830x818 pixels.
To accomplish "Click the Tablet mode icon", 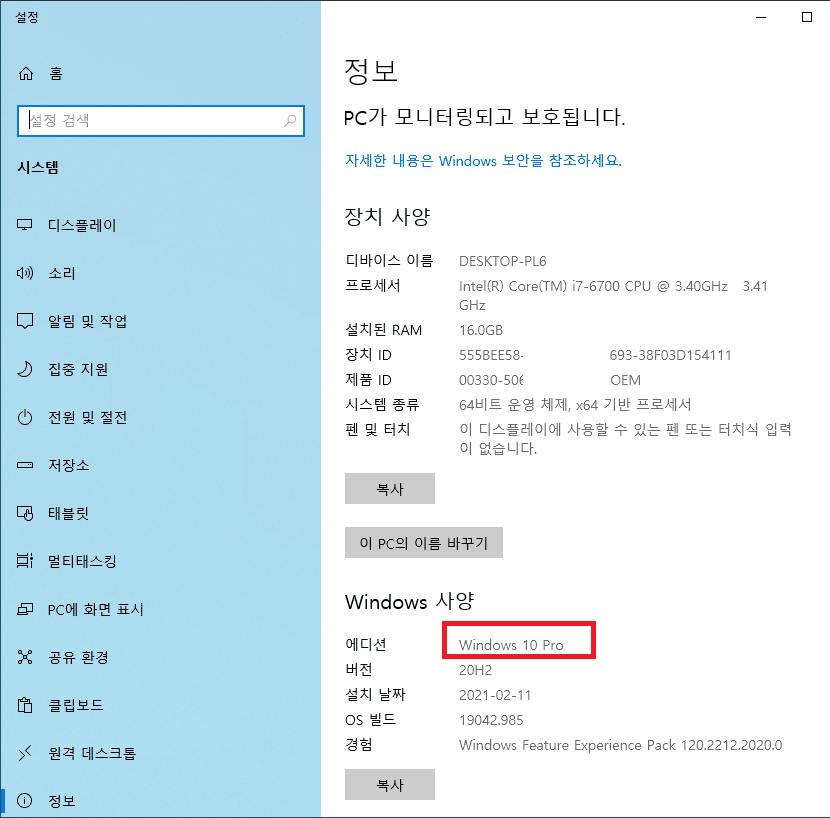I will pos(25,513).
